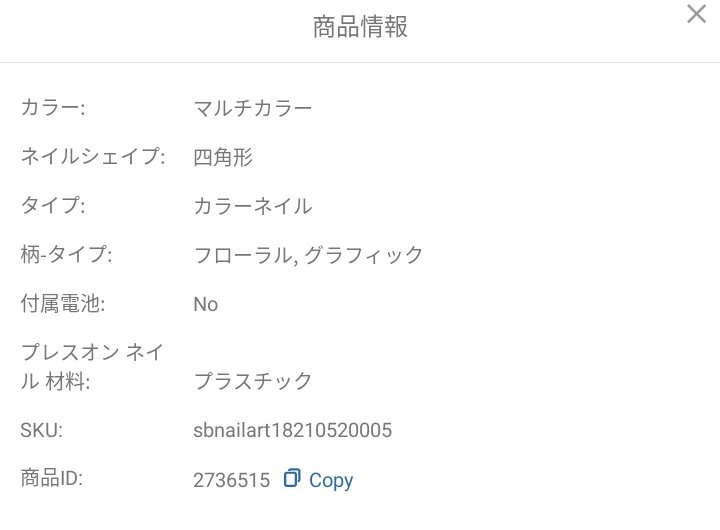Click the SKU code sbnailart18210520005

[292, 430]
